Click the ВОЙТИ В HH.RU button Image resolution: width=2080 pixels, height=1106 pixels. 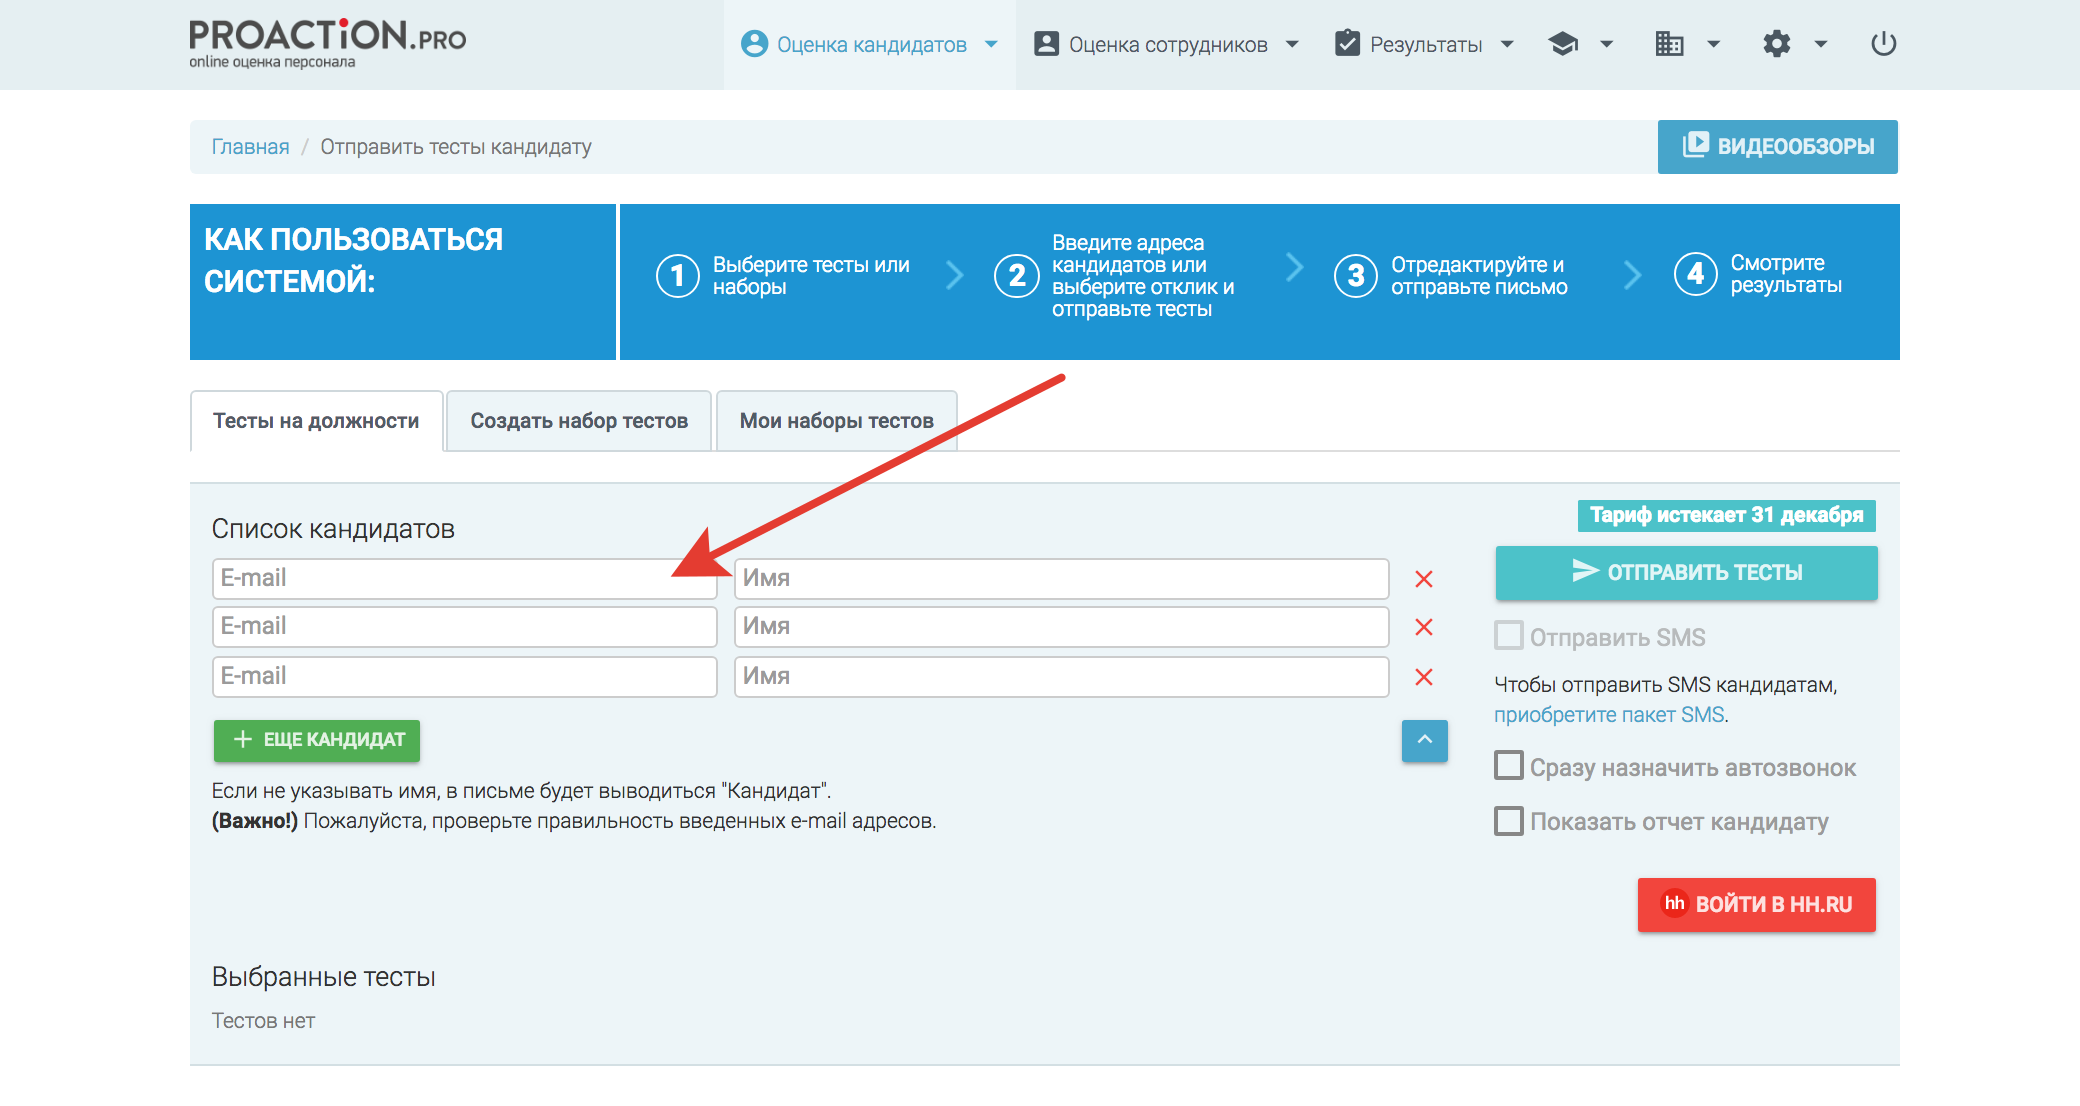[1756, 904]
